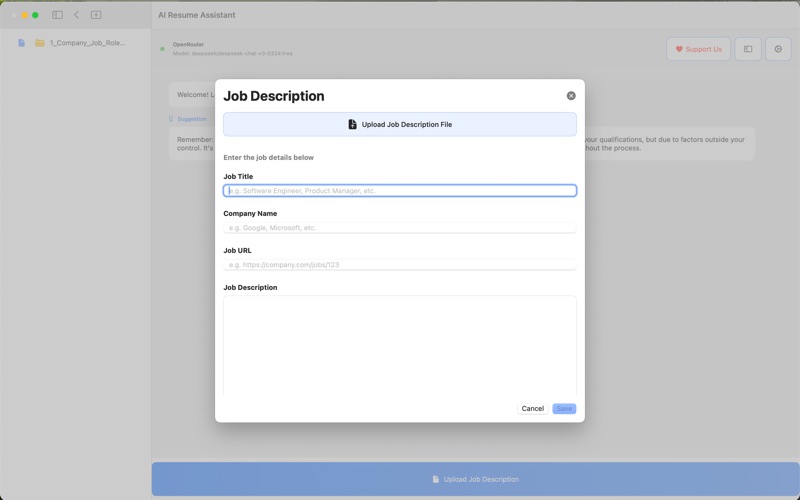Click the green OpenRouter status dot

pos(163,49)
